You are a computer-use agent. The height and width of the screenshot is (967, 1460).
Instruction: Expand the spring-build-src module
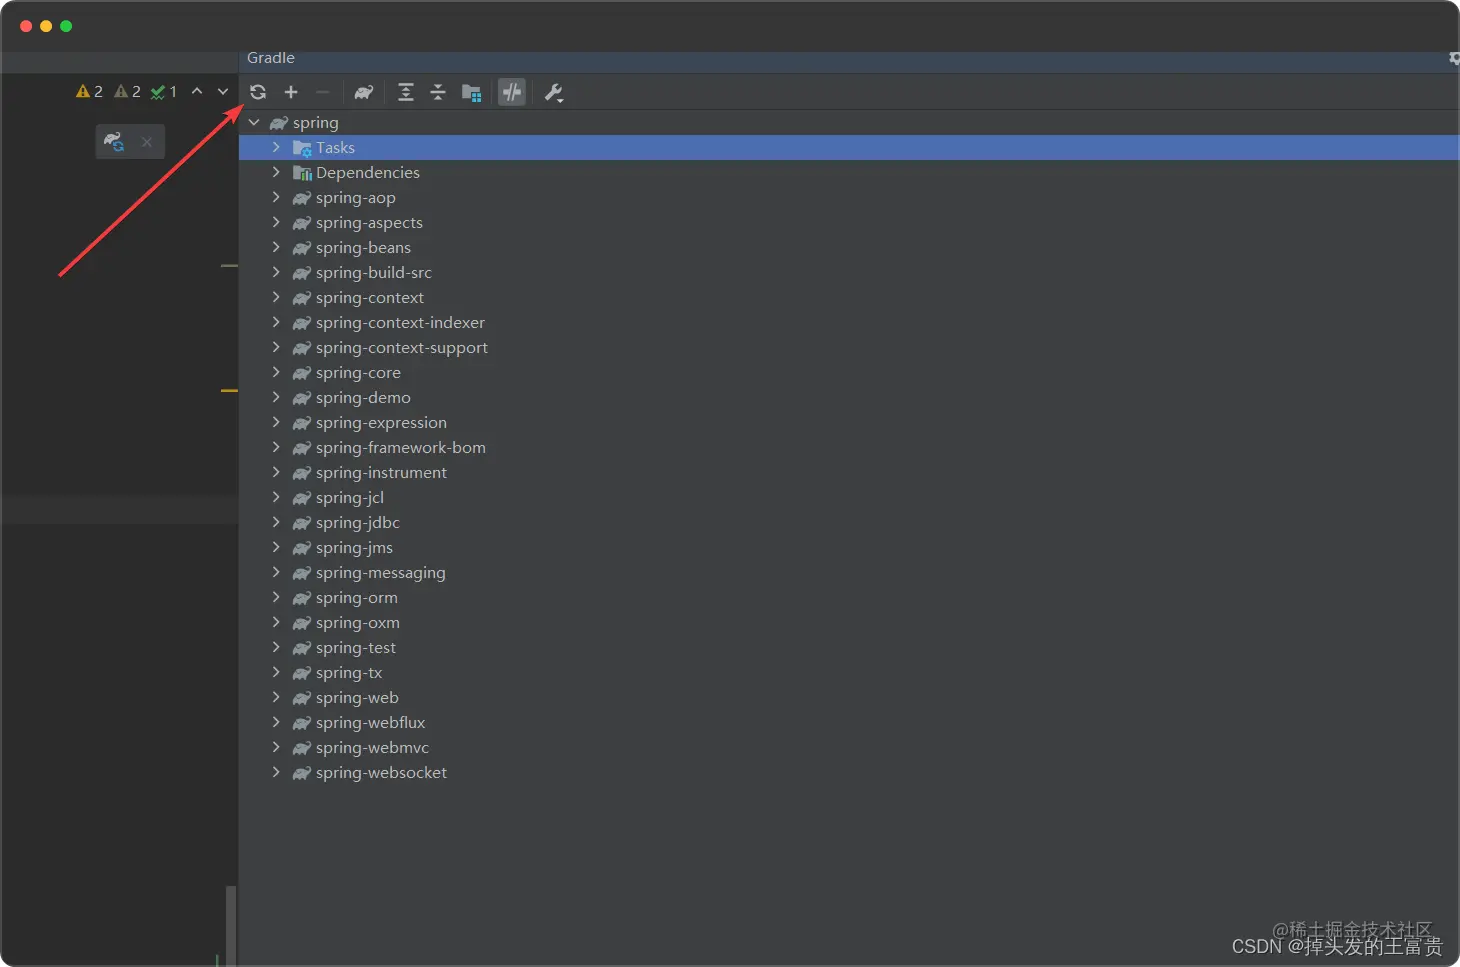[x=277, y=272]
